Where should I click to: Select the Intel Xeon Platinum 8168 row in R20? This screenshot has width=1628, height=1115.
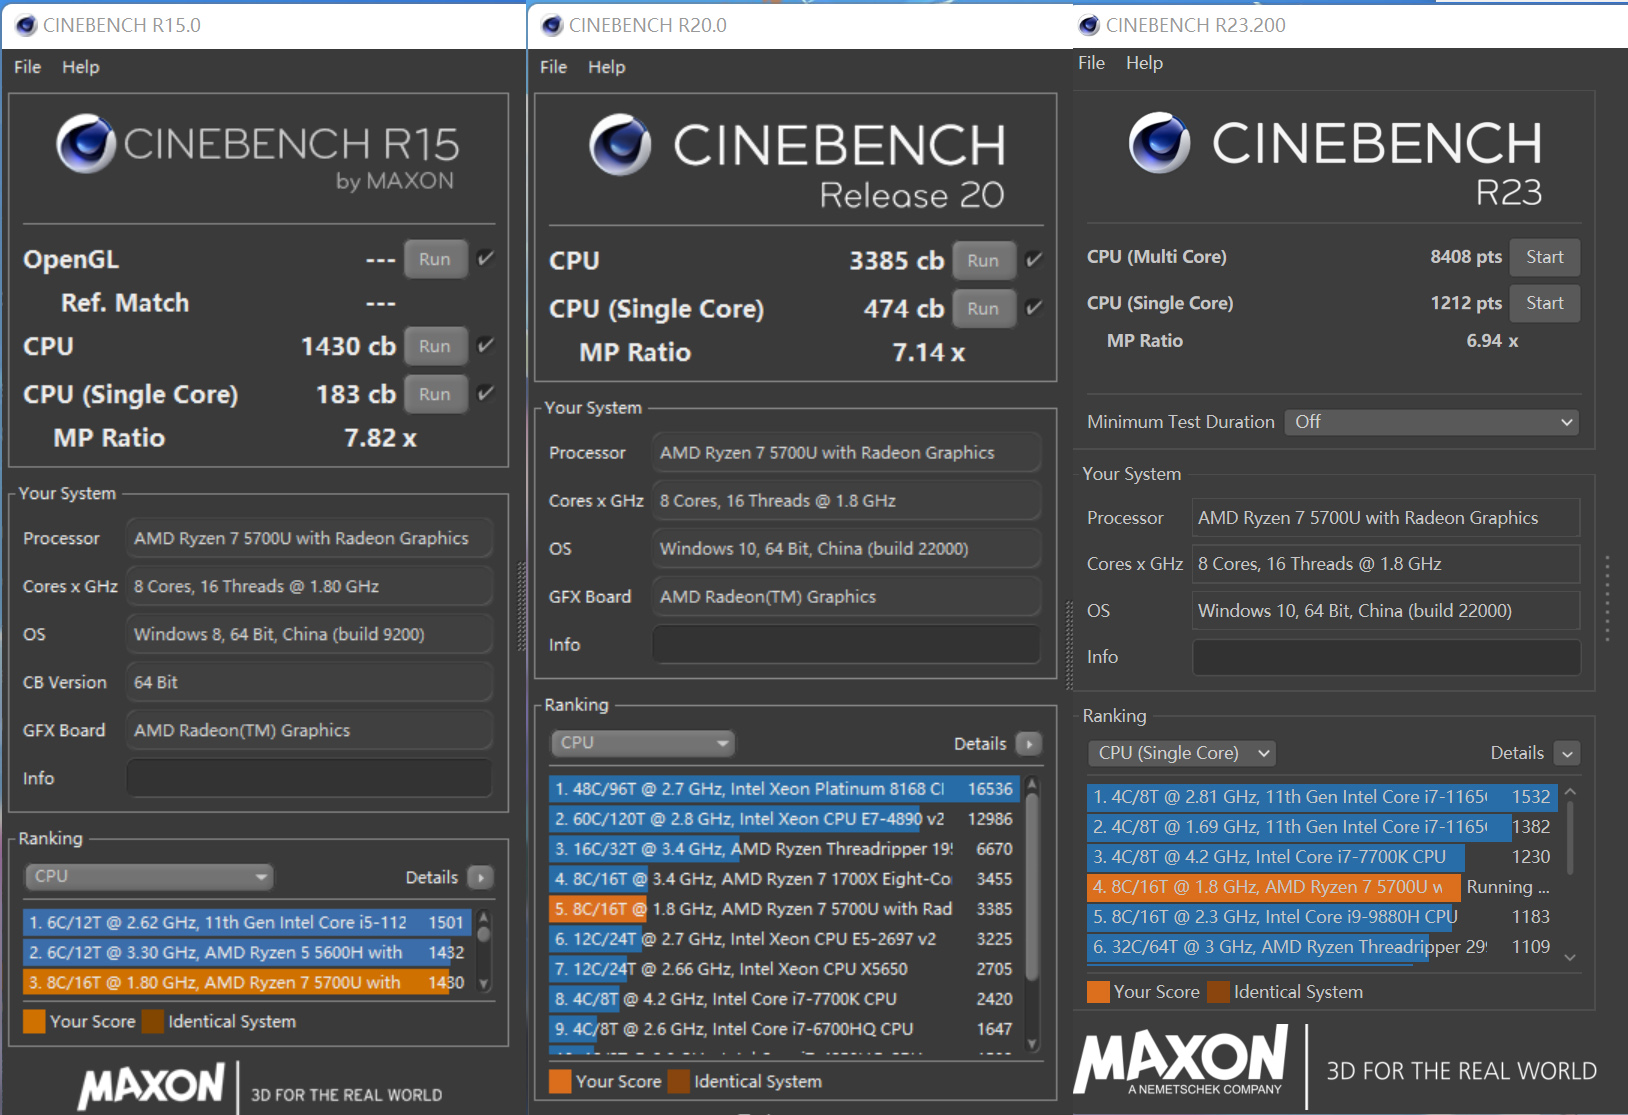point(784,789)
